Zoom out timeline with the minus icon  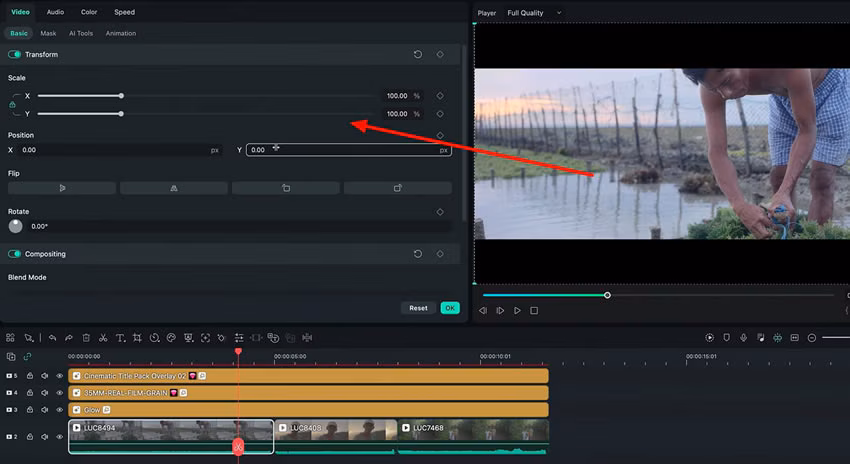(x=812, y=338)
